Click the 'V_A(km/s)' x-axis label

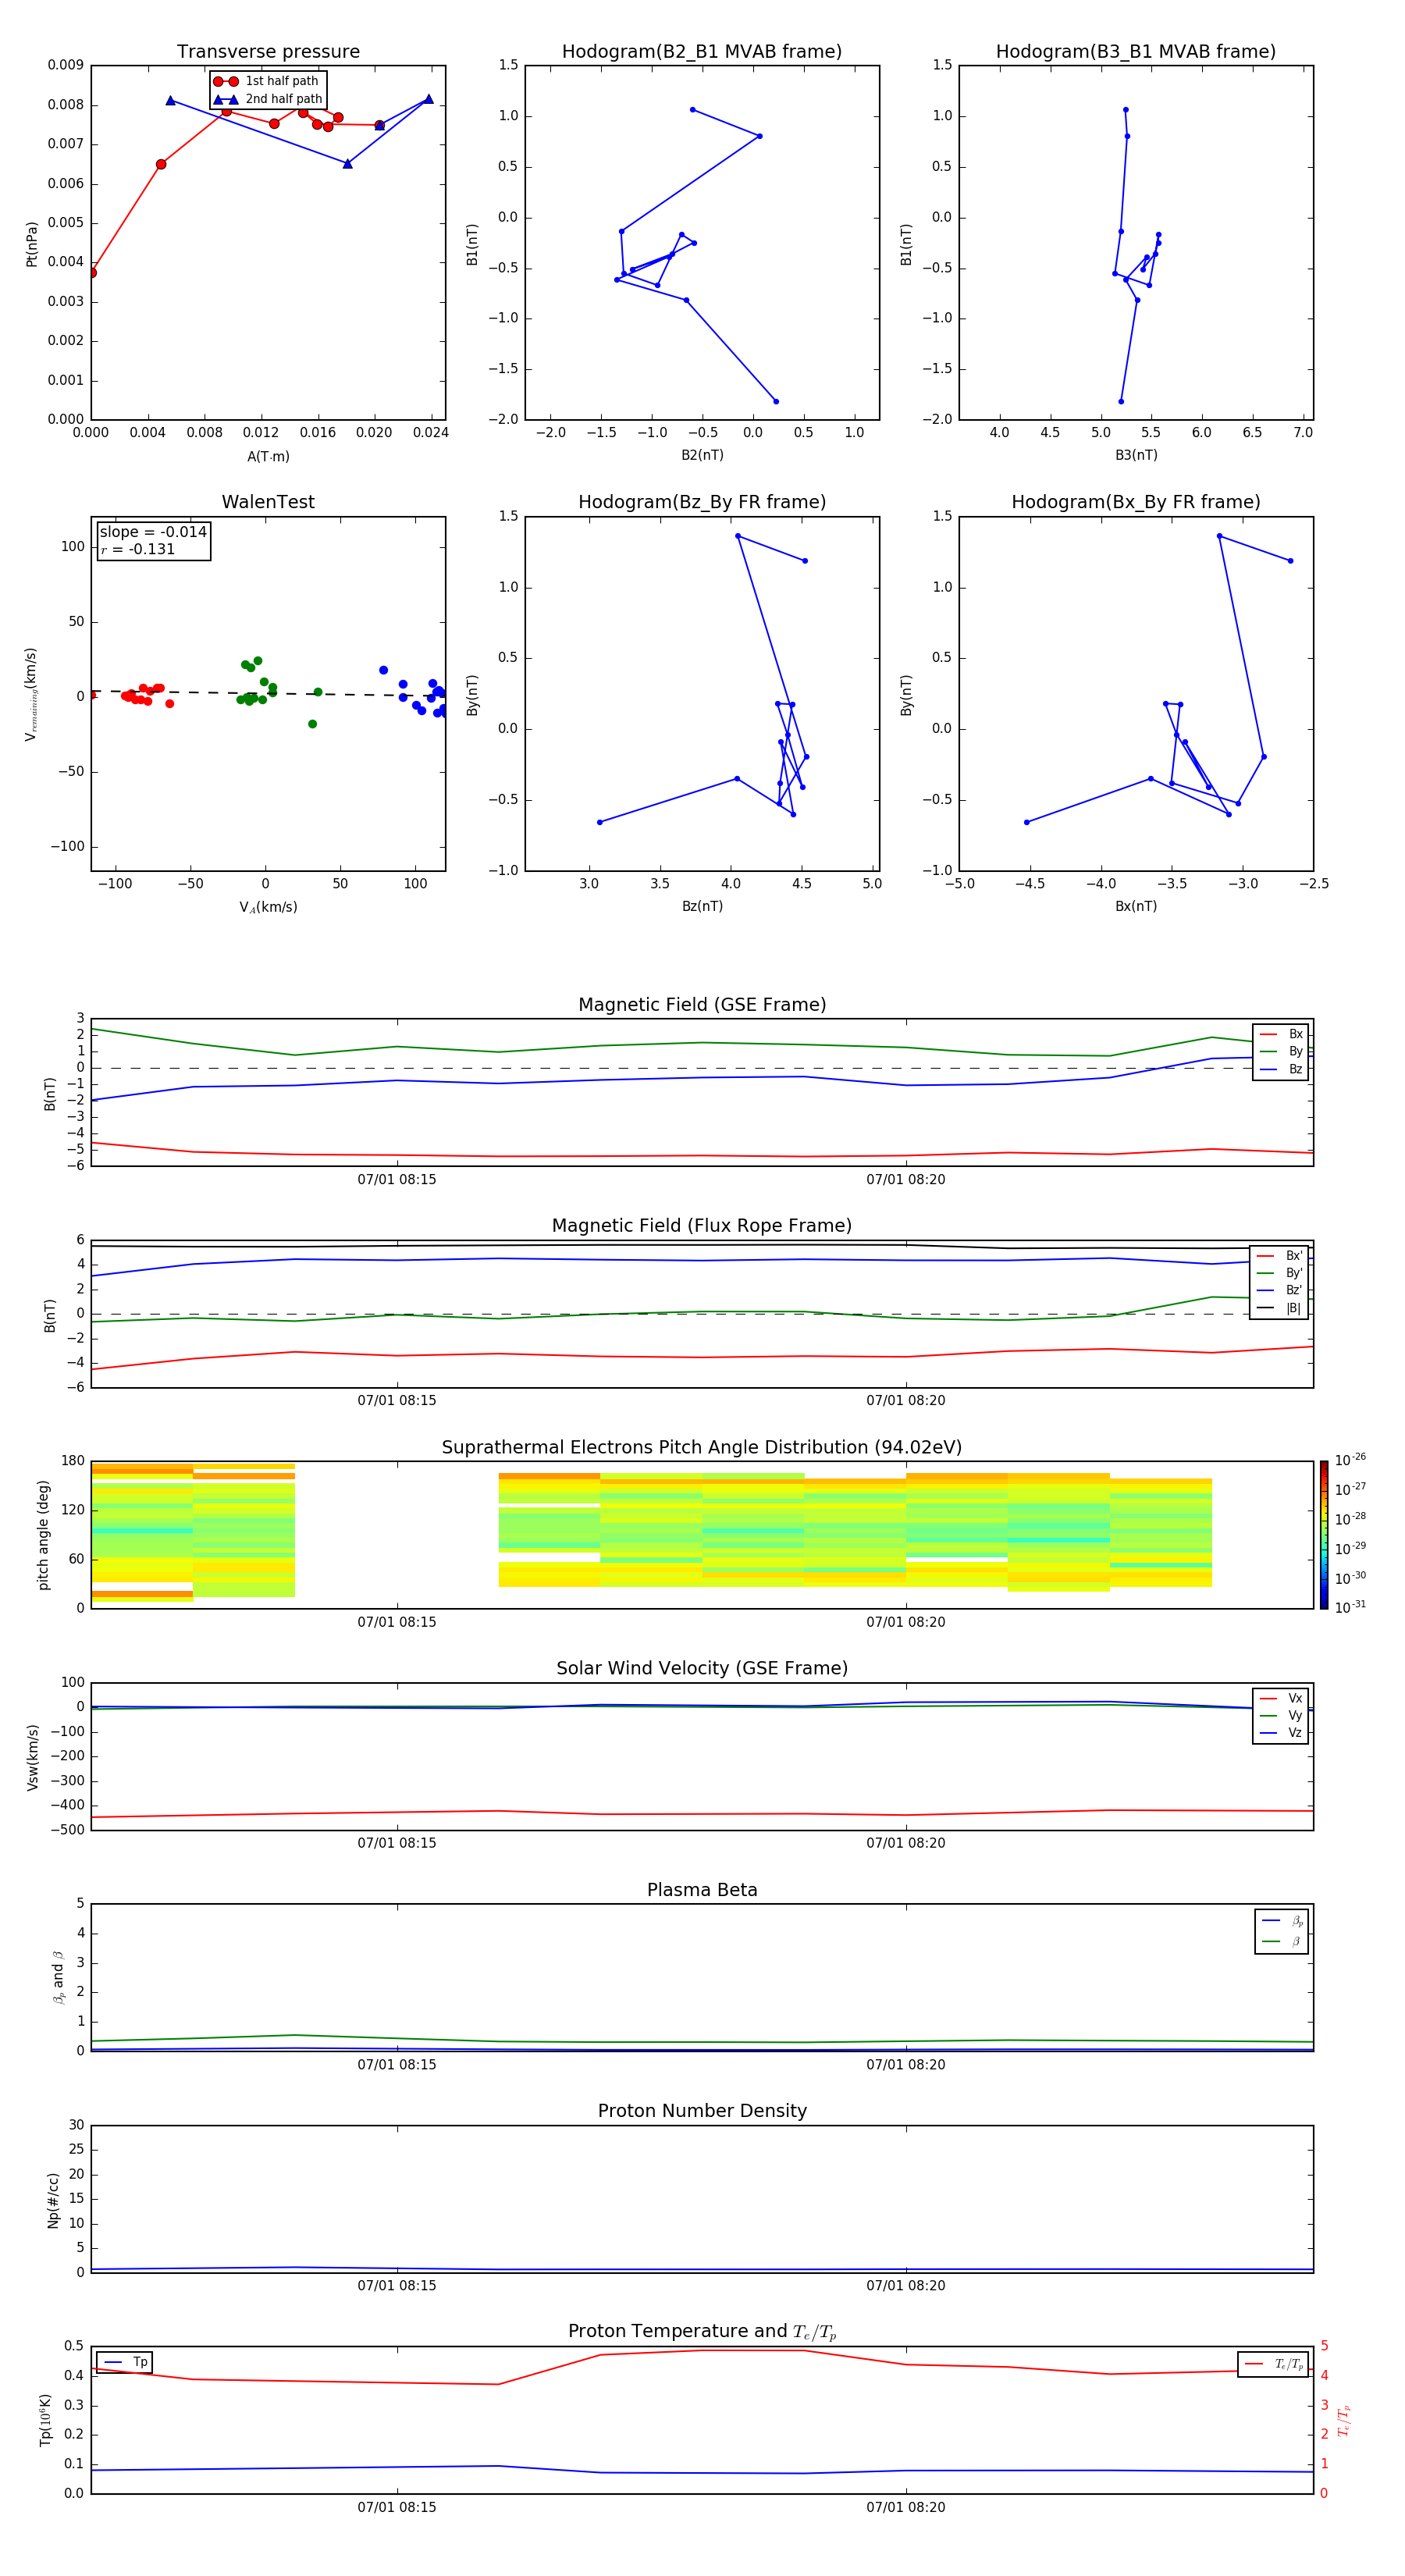pyautogui.click(x=268, y=908)
